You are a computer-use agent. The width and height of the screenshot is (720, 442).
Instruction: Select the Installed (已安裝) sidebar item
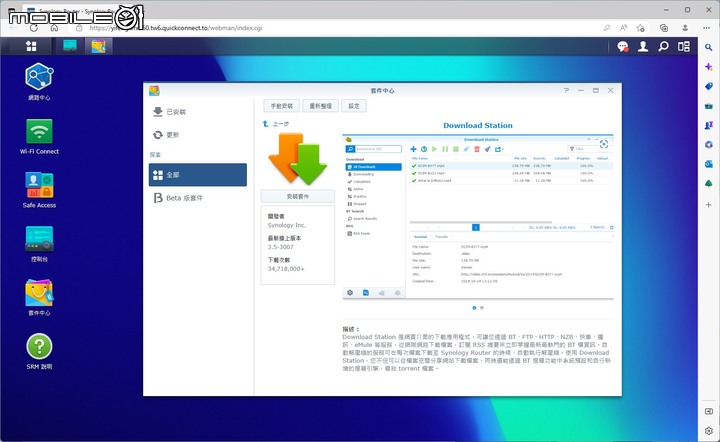[198, 112]
